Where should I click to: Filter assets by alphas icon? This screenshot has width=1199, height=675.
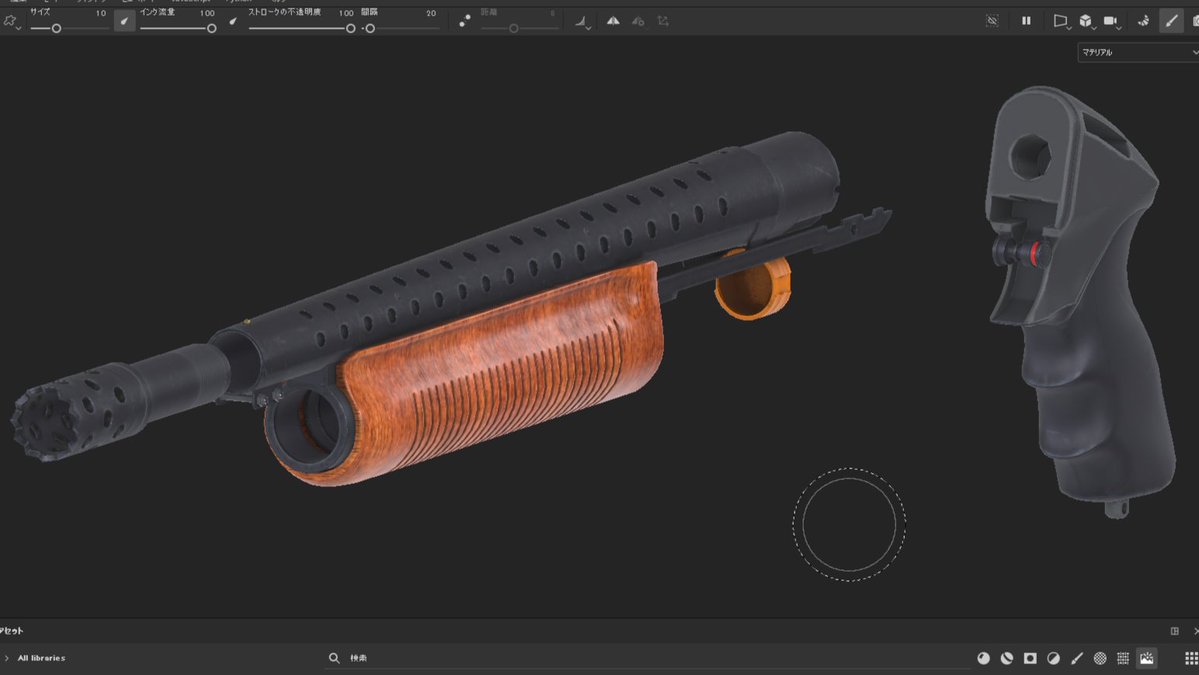[1100, 658]
